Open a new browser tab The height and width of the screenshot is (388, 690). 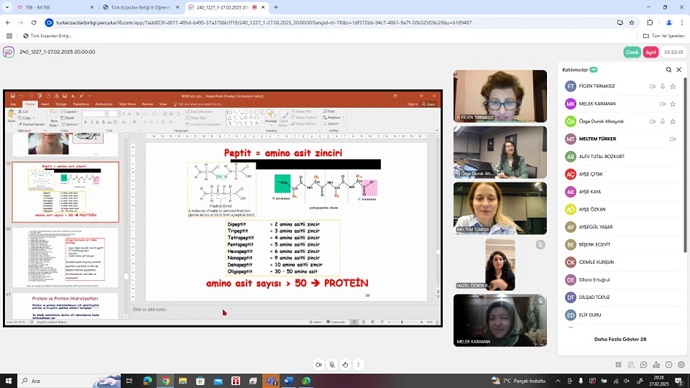pyautogui.click(x=276, y=7)
